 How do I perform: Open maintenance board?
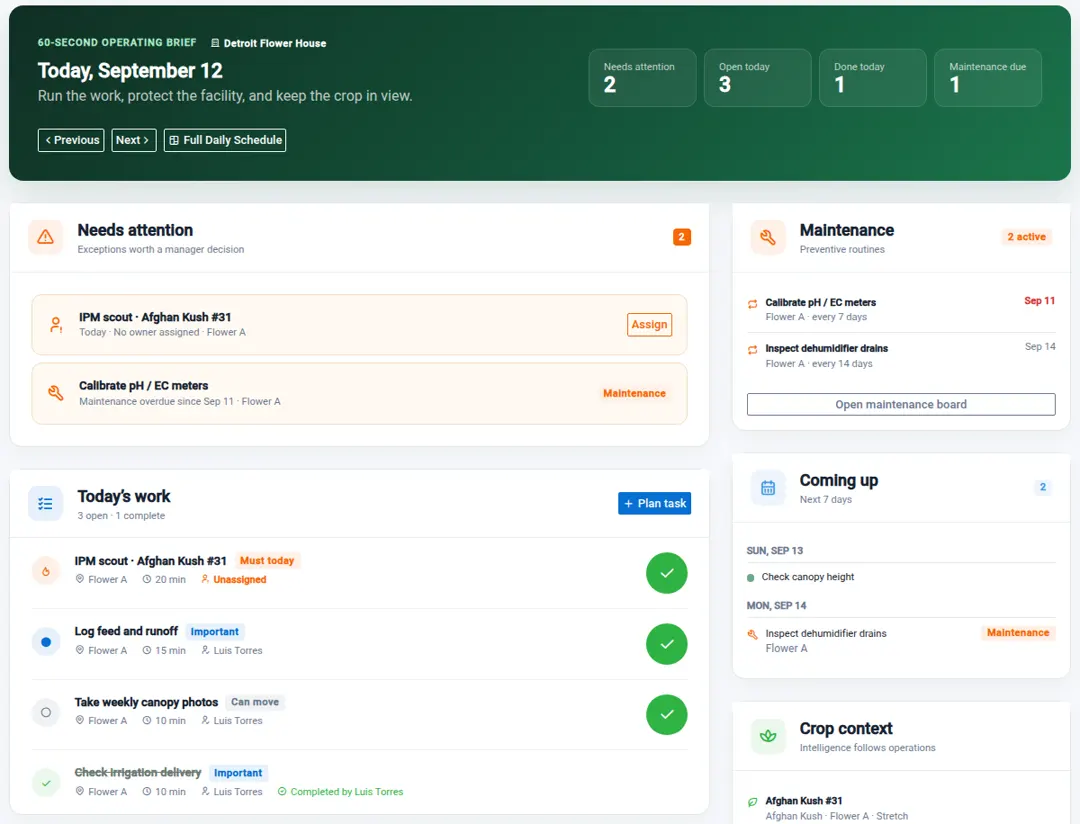[x=901, y=404]
